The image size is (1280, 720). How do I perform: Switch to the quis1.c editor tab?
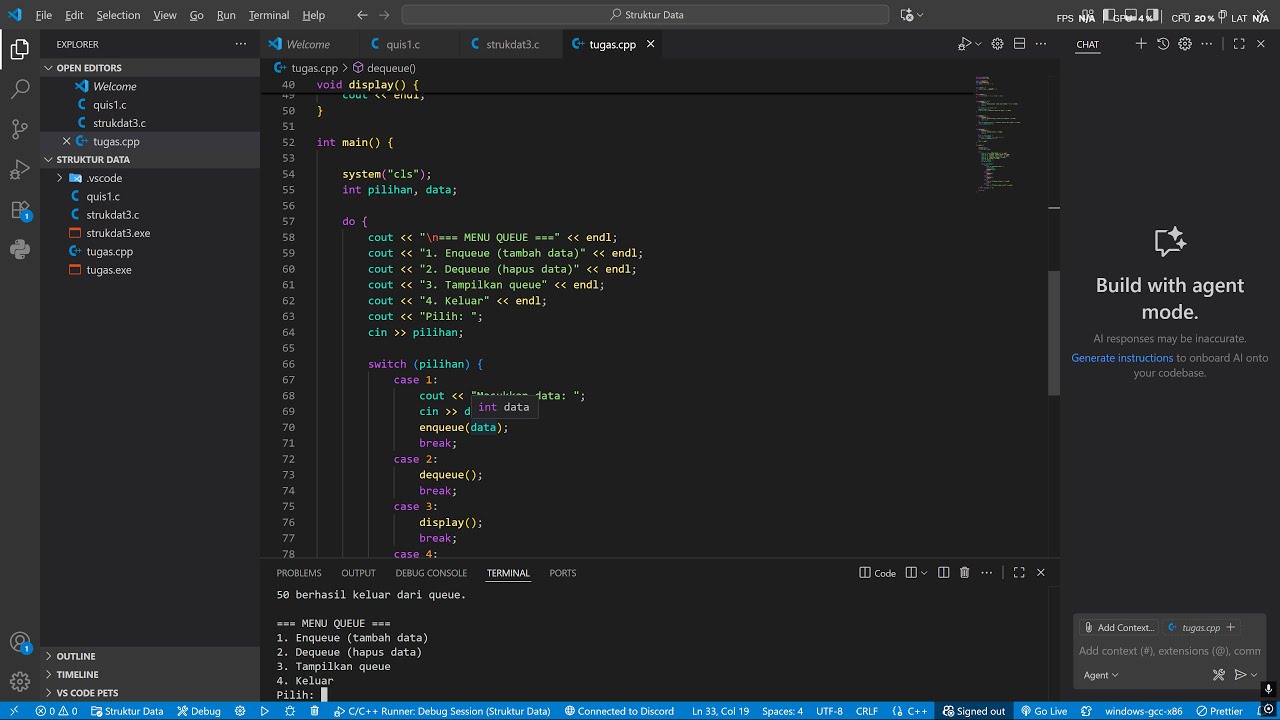(403, 44)
